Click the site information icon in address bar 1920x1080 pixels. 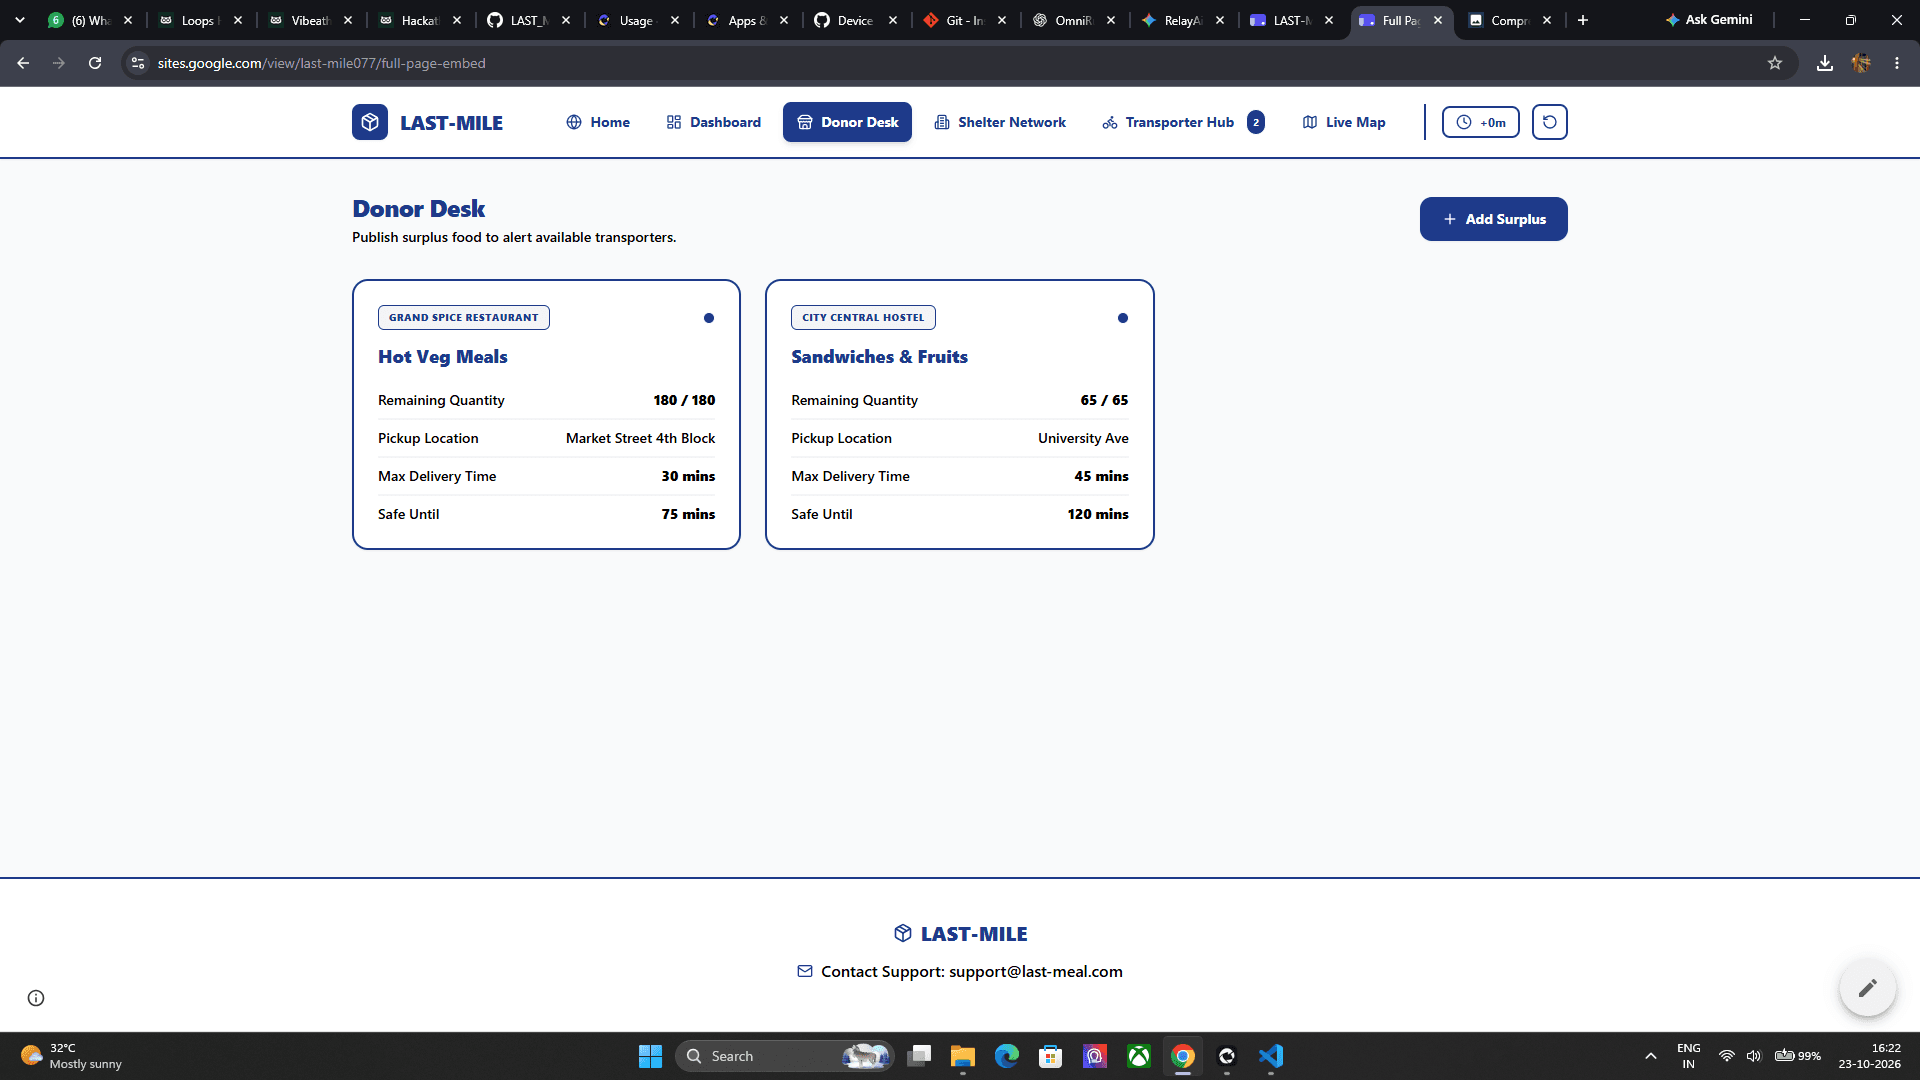[138, 63]
